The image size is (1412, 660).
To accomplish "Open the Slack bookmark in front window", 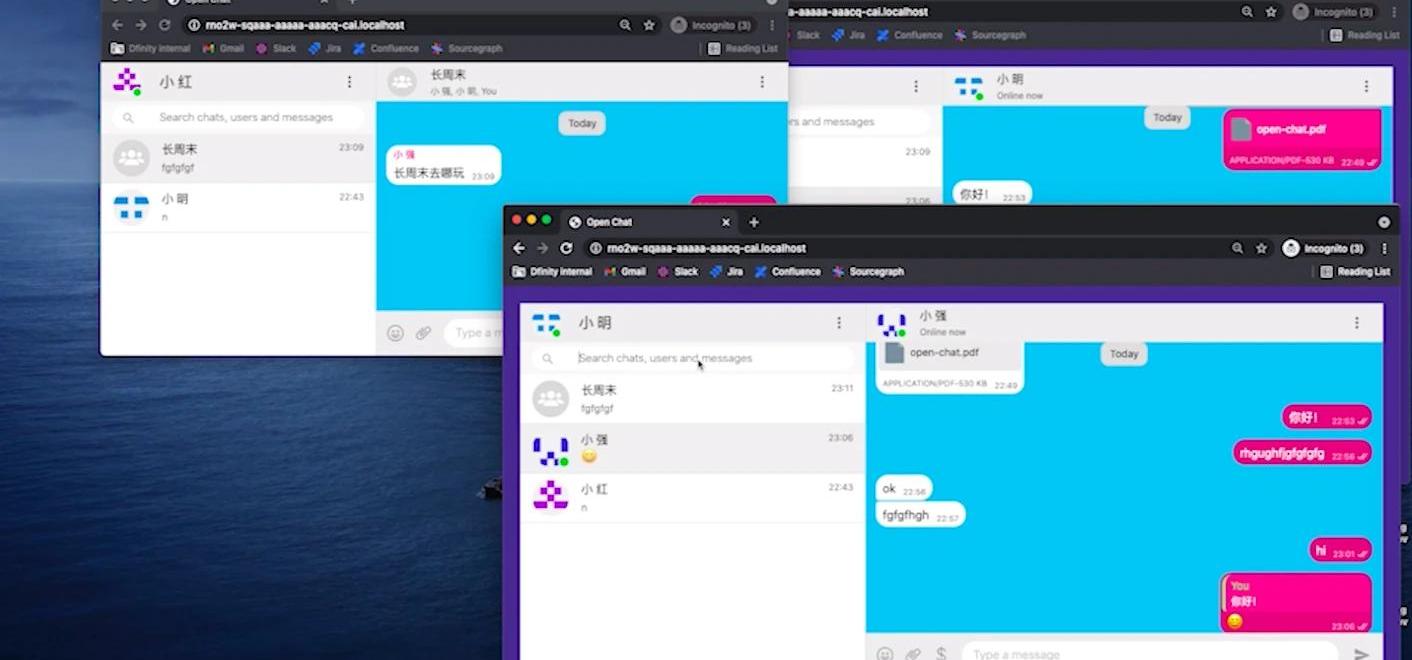I will click(677, 271).
